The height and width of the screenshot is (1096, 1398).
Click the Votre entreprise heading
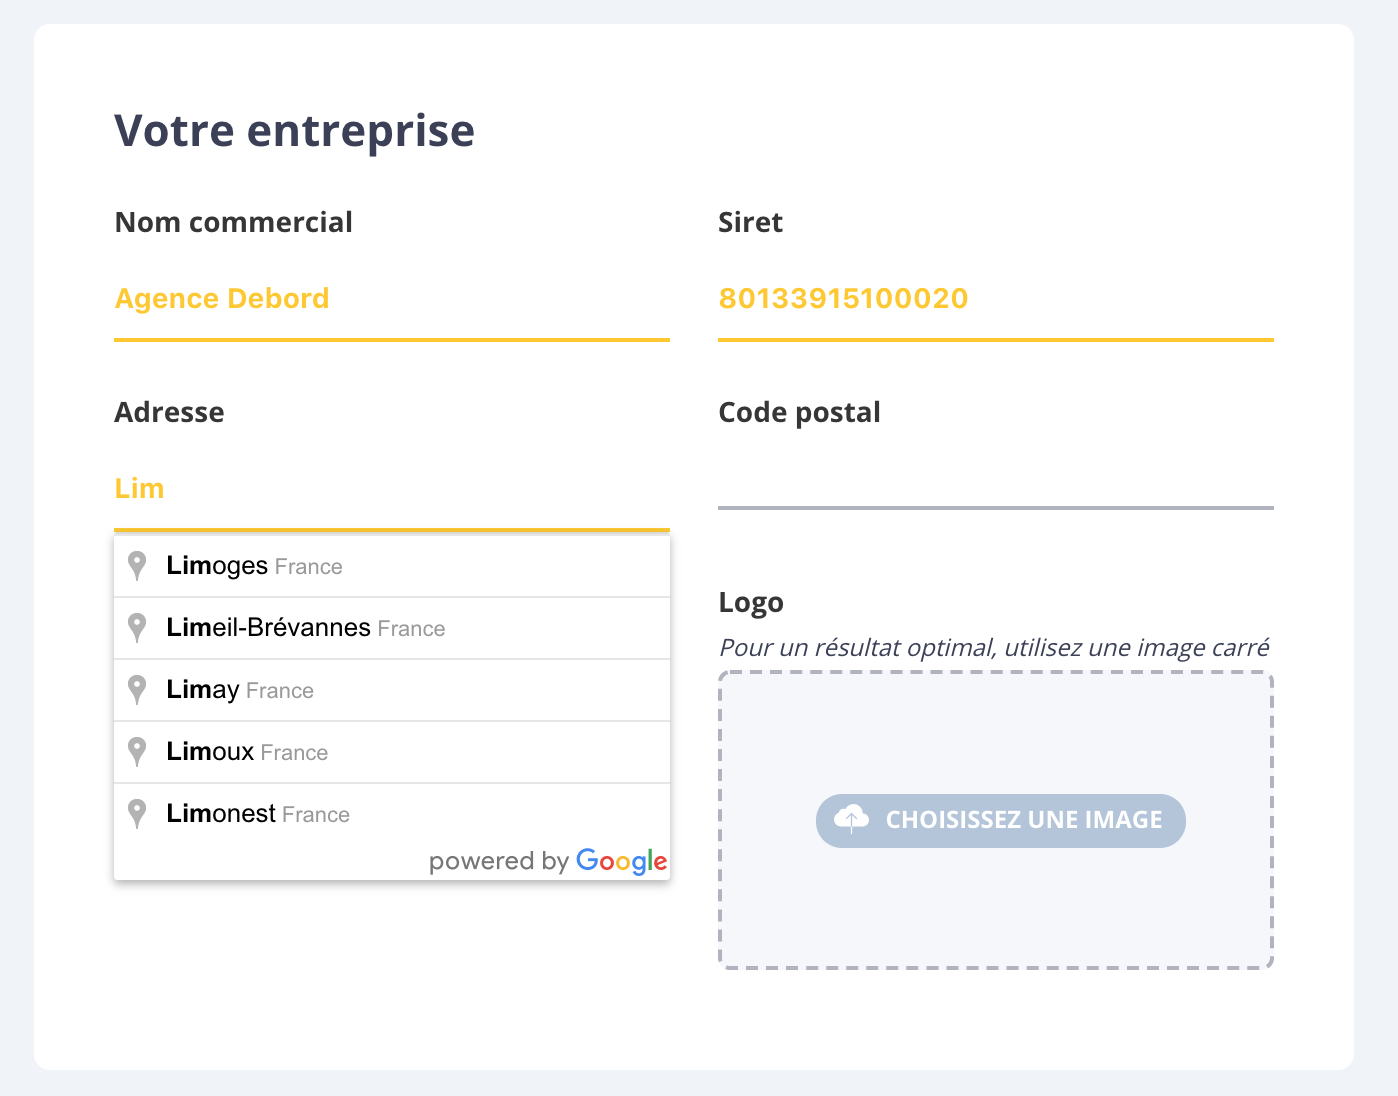pyautogui.click(x=295, y=129)
